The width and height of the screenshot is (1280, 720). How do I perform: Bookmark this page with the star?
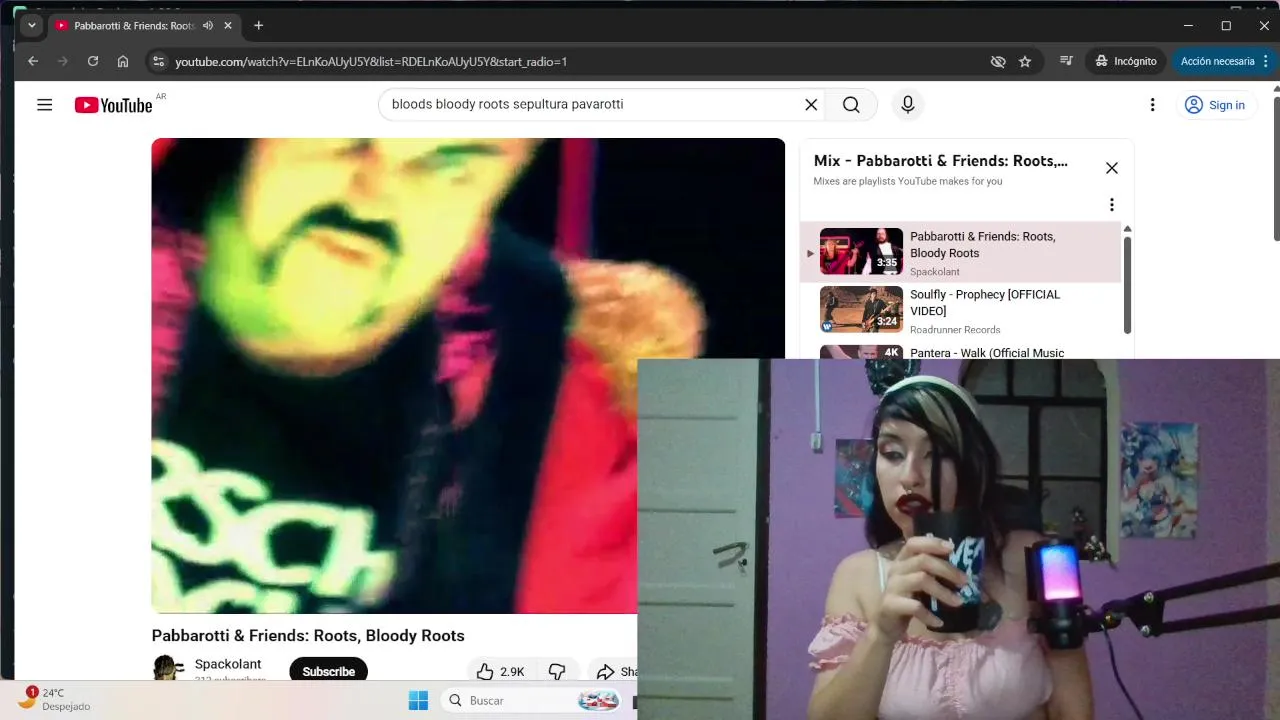point(1025,61)
